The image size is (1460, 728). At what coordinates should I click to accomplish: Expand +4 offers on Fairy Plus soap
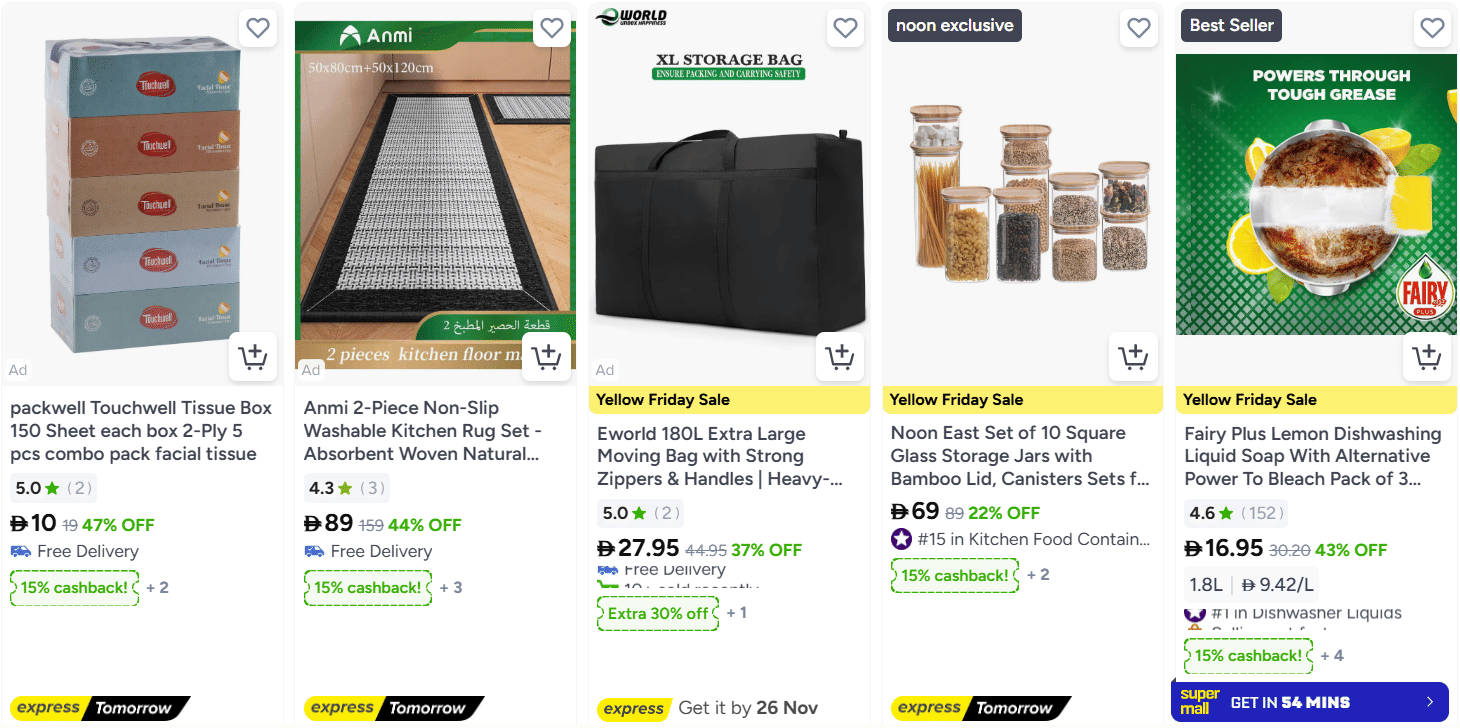tap(1332, 656)
